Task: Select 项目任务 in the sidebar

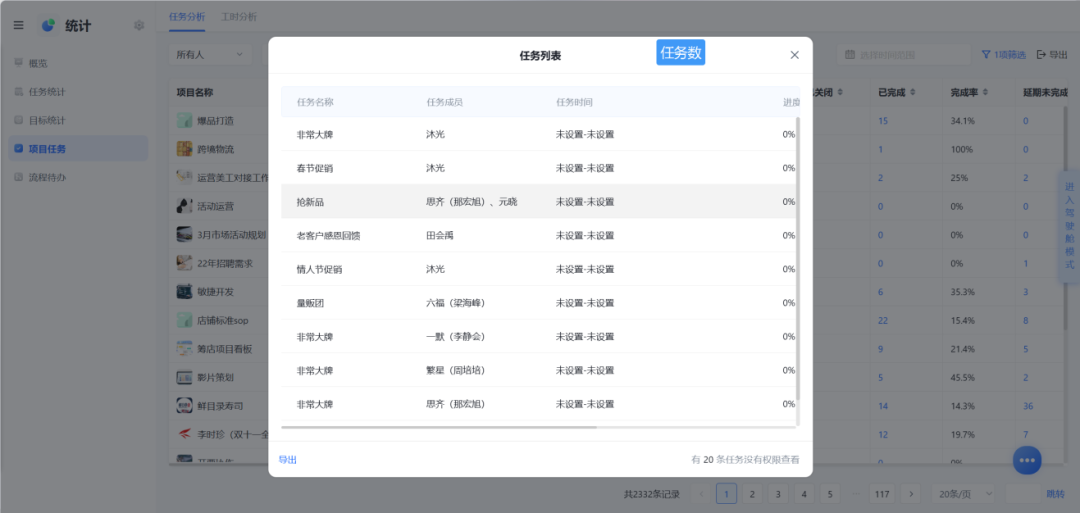Action: tap(78, 149)
